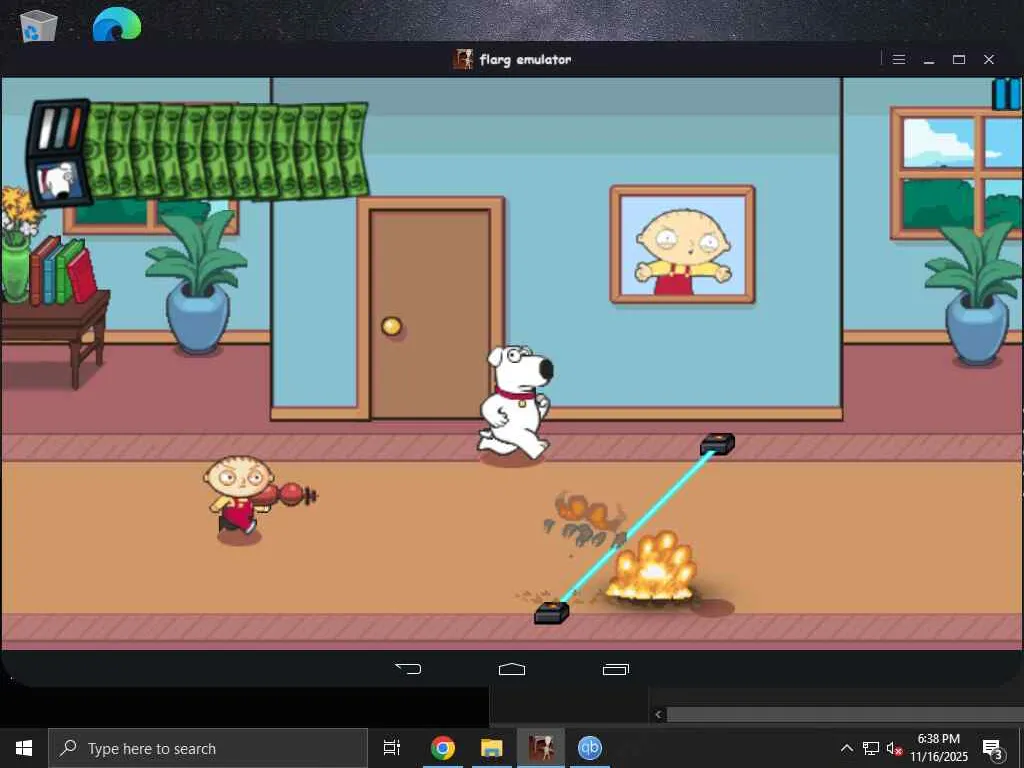The height and width of the screenshot is (768, 1024).
Task: Click the brown door's golden knob
Action: [x=391, y=325]
